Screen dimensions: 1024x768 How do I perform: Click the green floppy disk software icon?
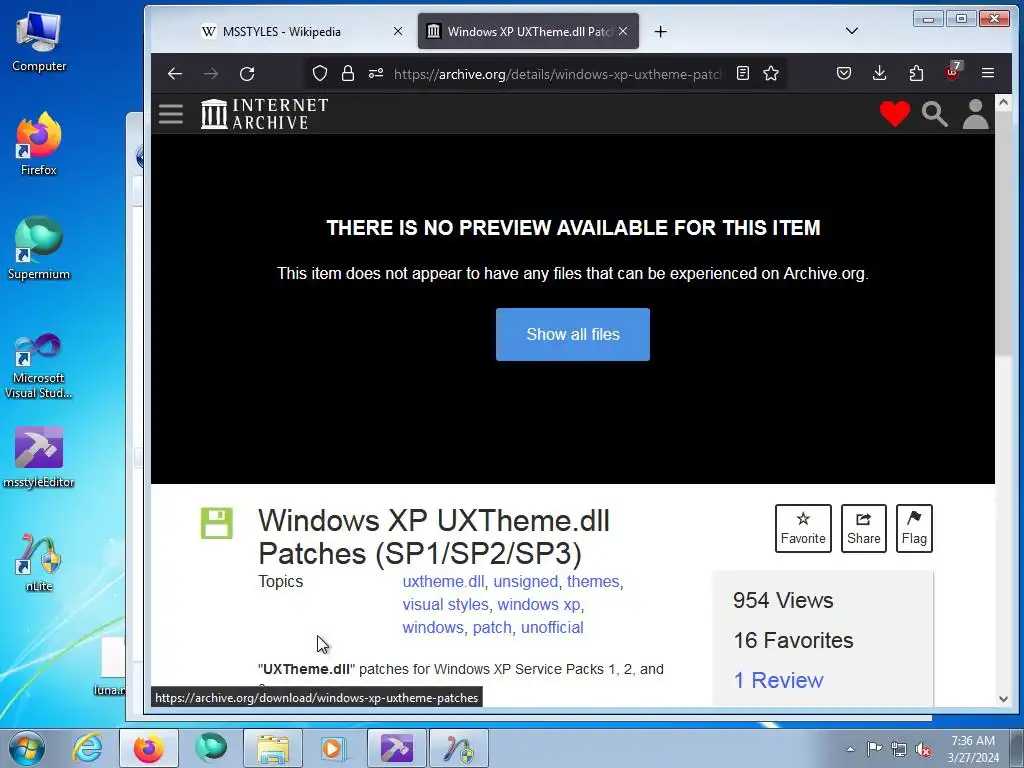[x=216, y=522]
